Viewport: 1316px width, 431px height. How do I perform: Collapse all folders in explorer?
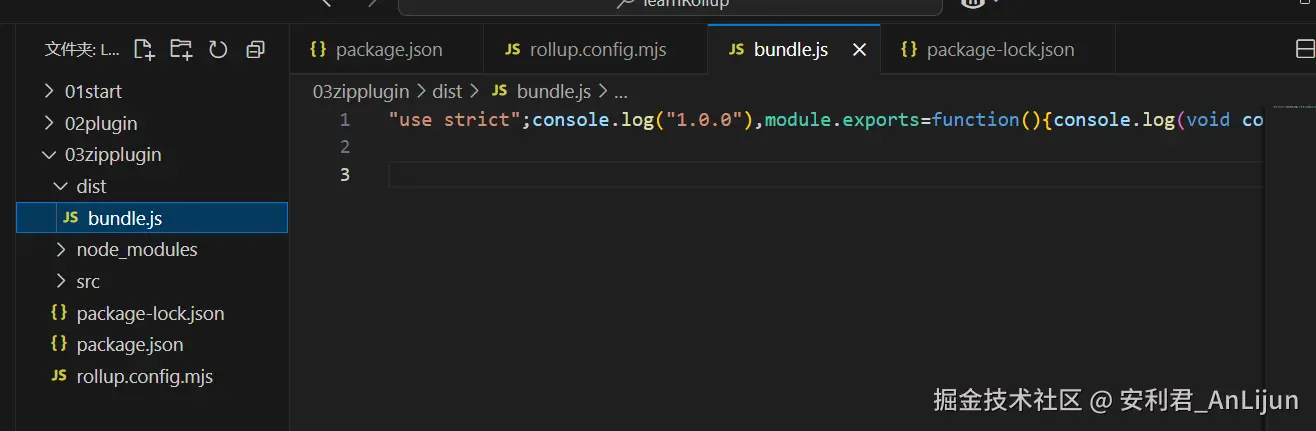click(255, 49)
